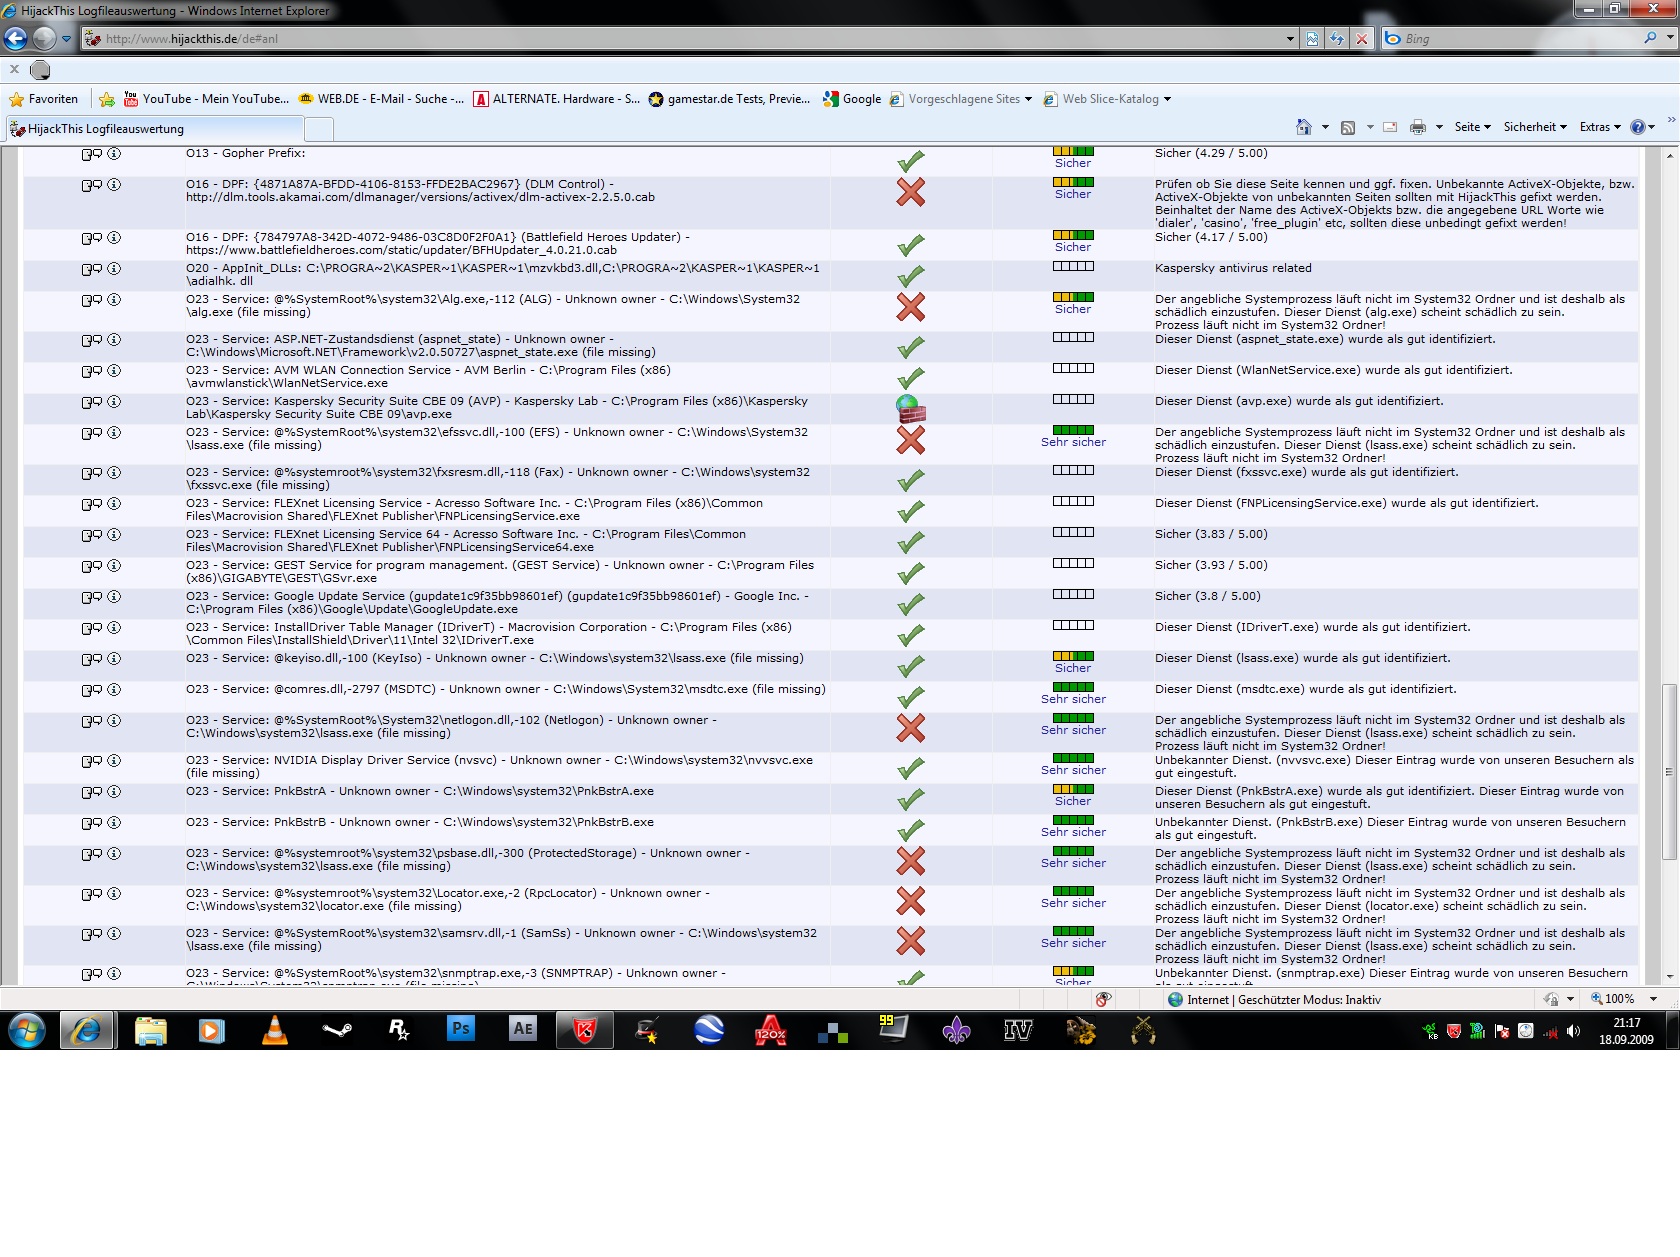Viewport: 1680px width, 1257px height.
Task: Open the Home page icon
Action: 1303,127
